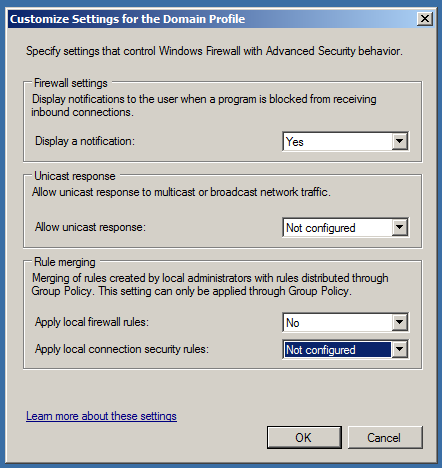Expand the Allow unicast response dropdown arrow
The width and height of the screenshot is (442, 468).
click(x=399, y=228)
